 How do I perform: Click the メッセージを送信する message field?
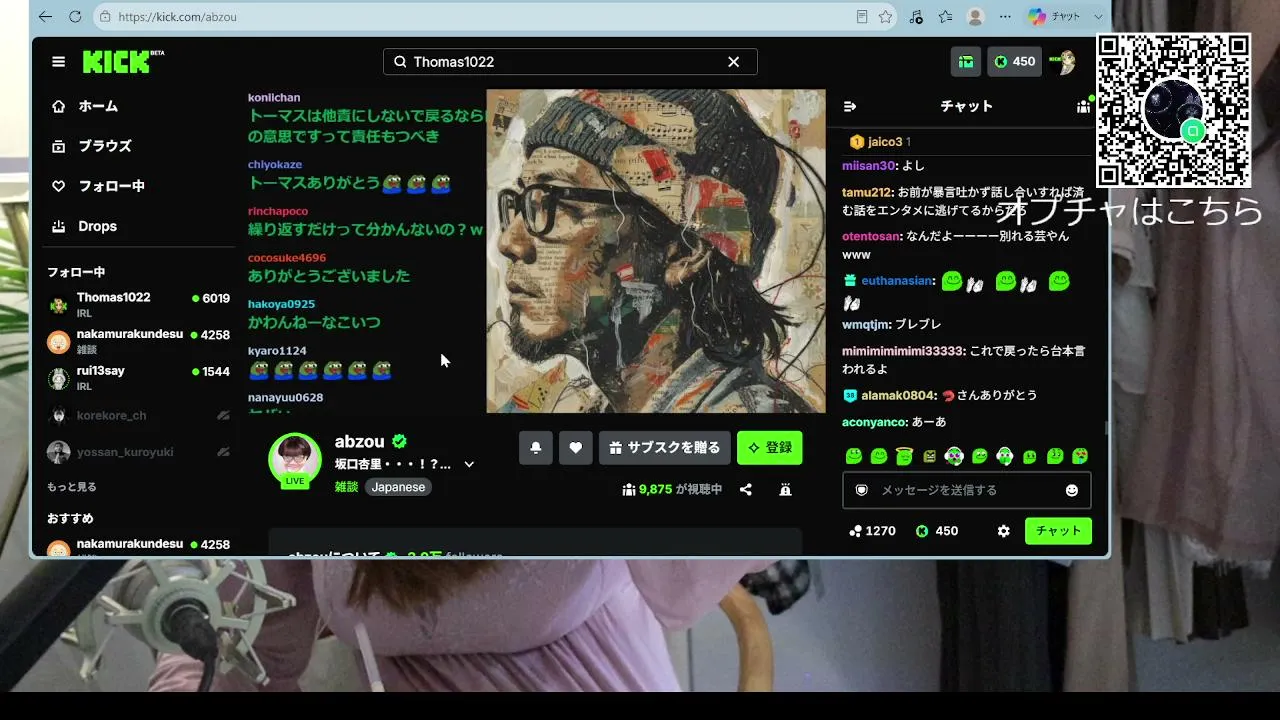coord(966,490)
